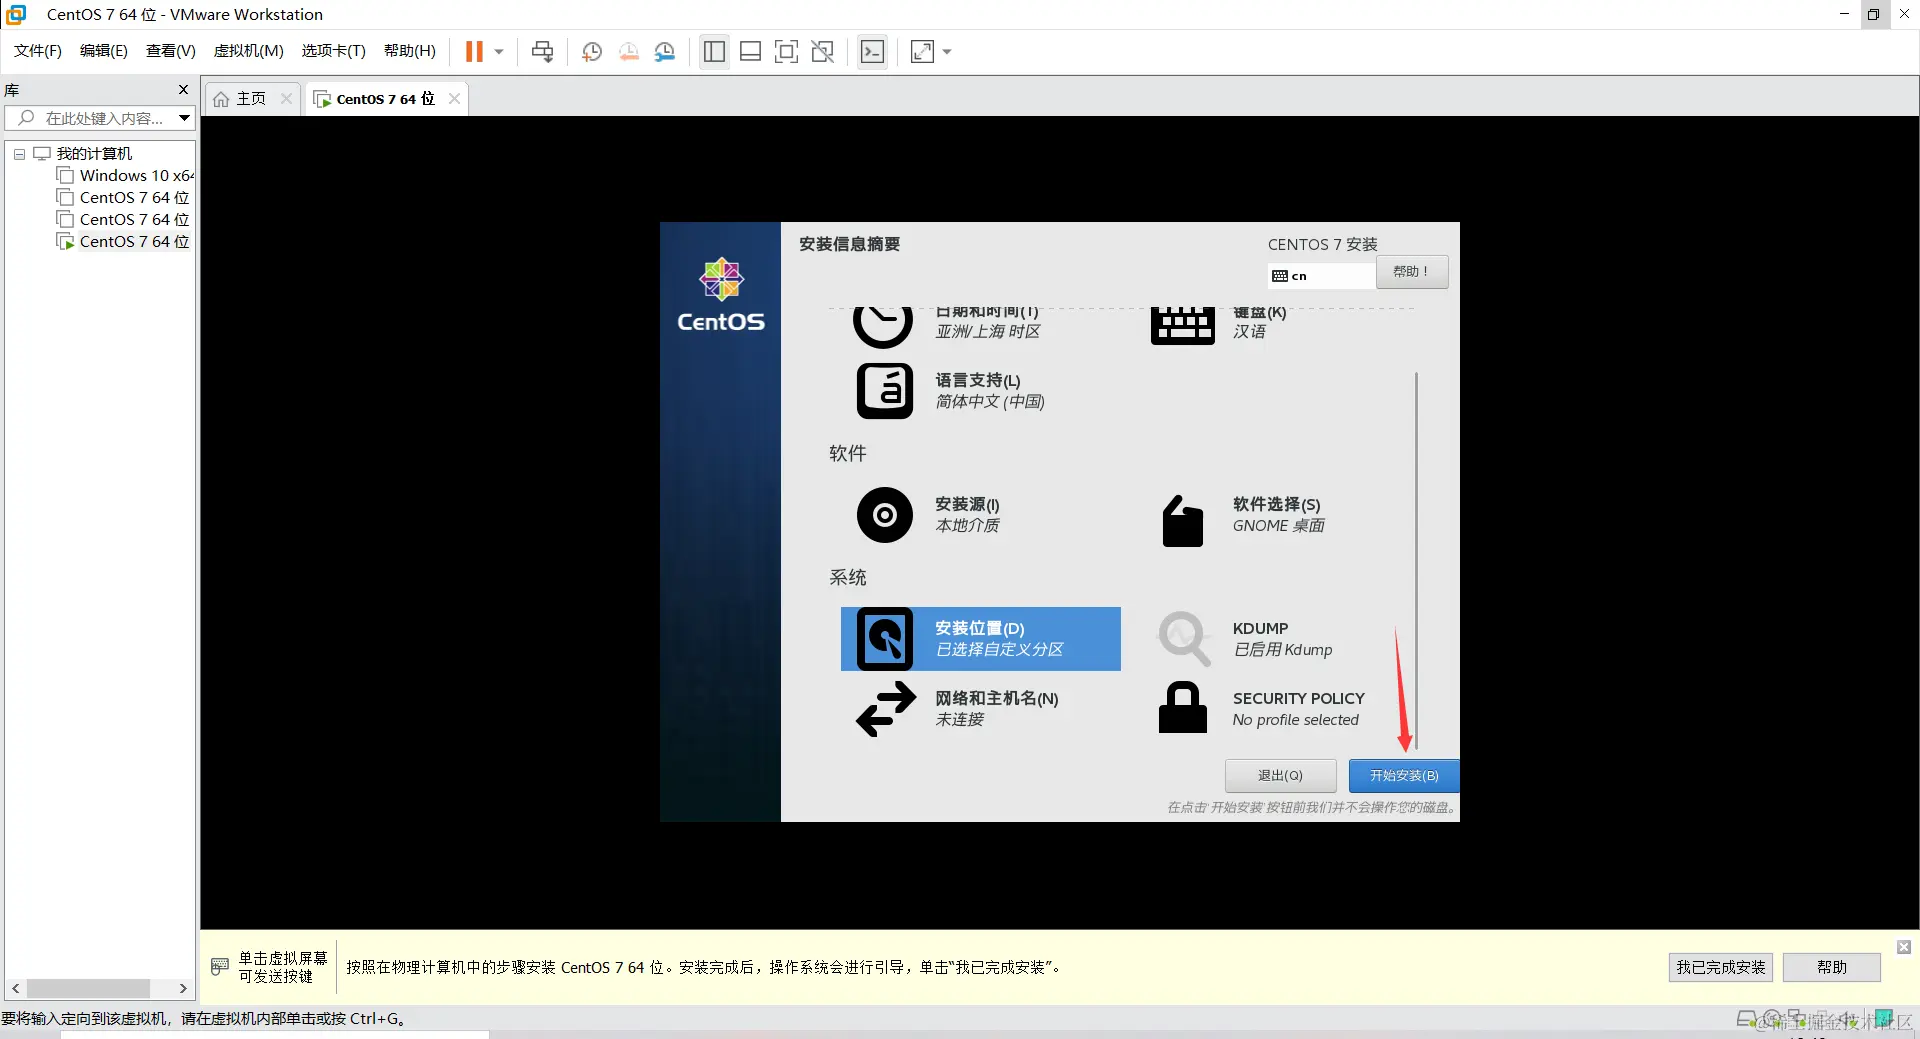Click the GNOME 桌面 text
The height and width of the screenshot is (1039, 1920).
click(1279, 526)
